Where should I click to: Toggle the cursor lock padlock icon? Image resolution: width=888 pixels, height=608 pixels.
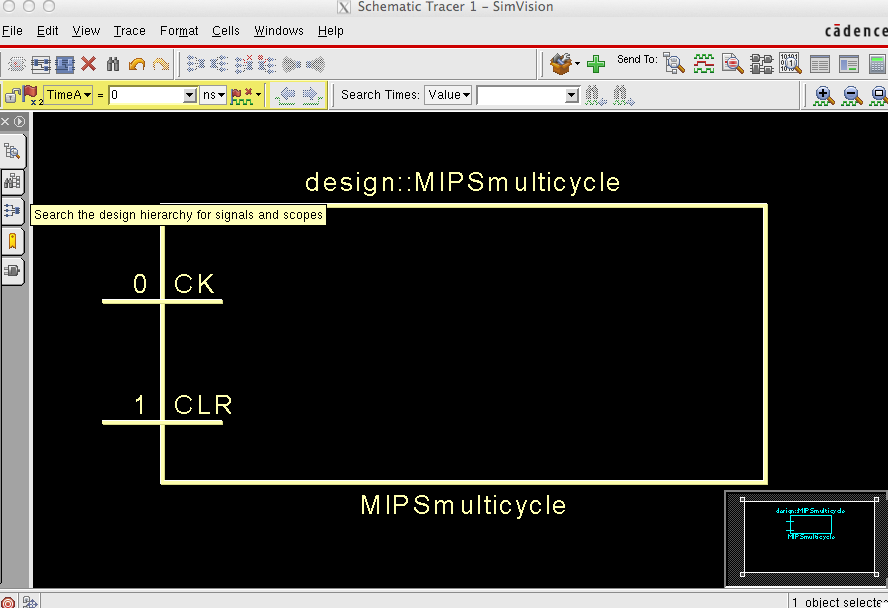pos(13,95)
